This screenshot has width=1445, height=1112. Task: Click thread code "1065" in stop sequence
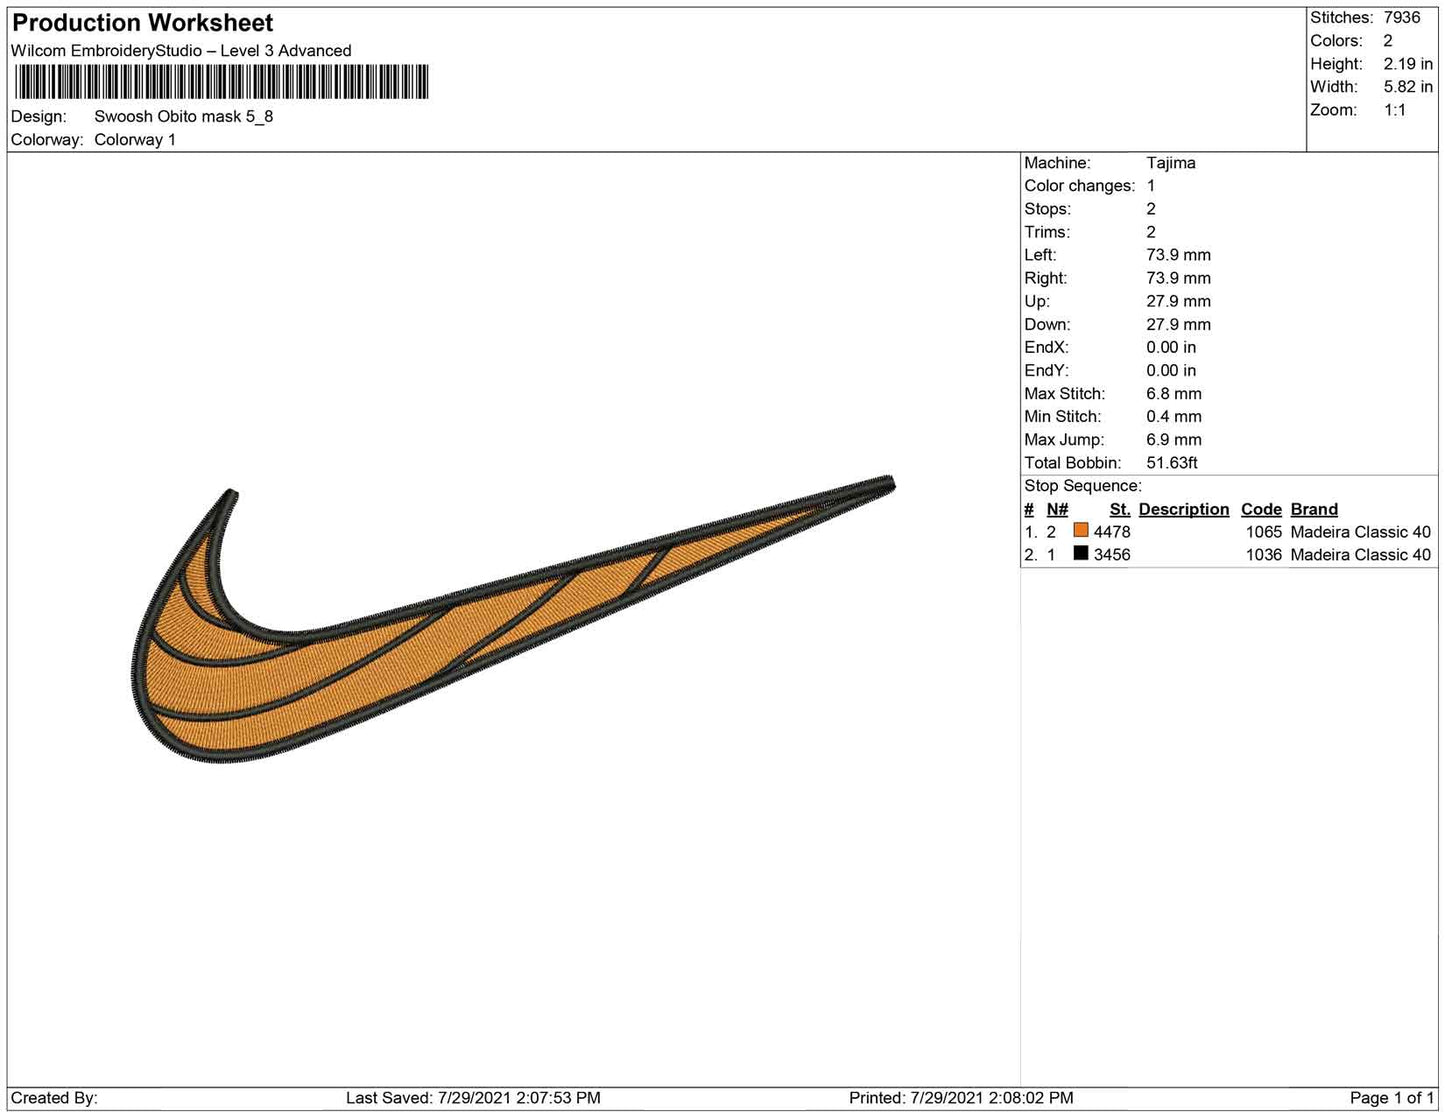point(1264,532)
